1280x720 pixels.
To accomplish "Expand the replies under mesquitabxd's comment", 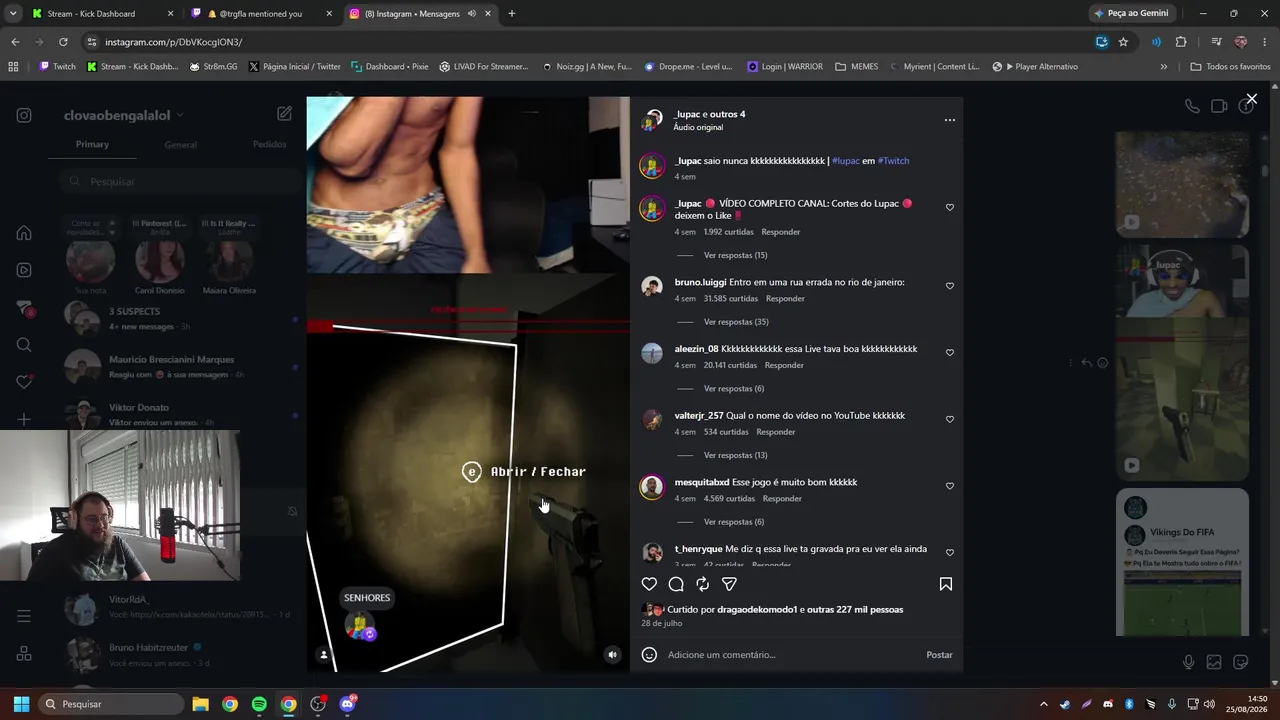I will click(x=733, y=522).
